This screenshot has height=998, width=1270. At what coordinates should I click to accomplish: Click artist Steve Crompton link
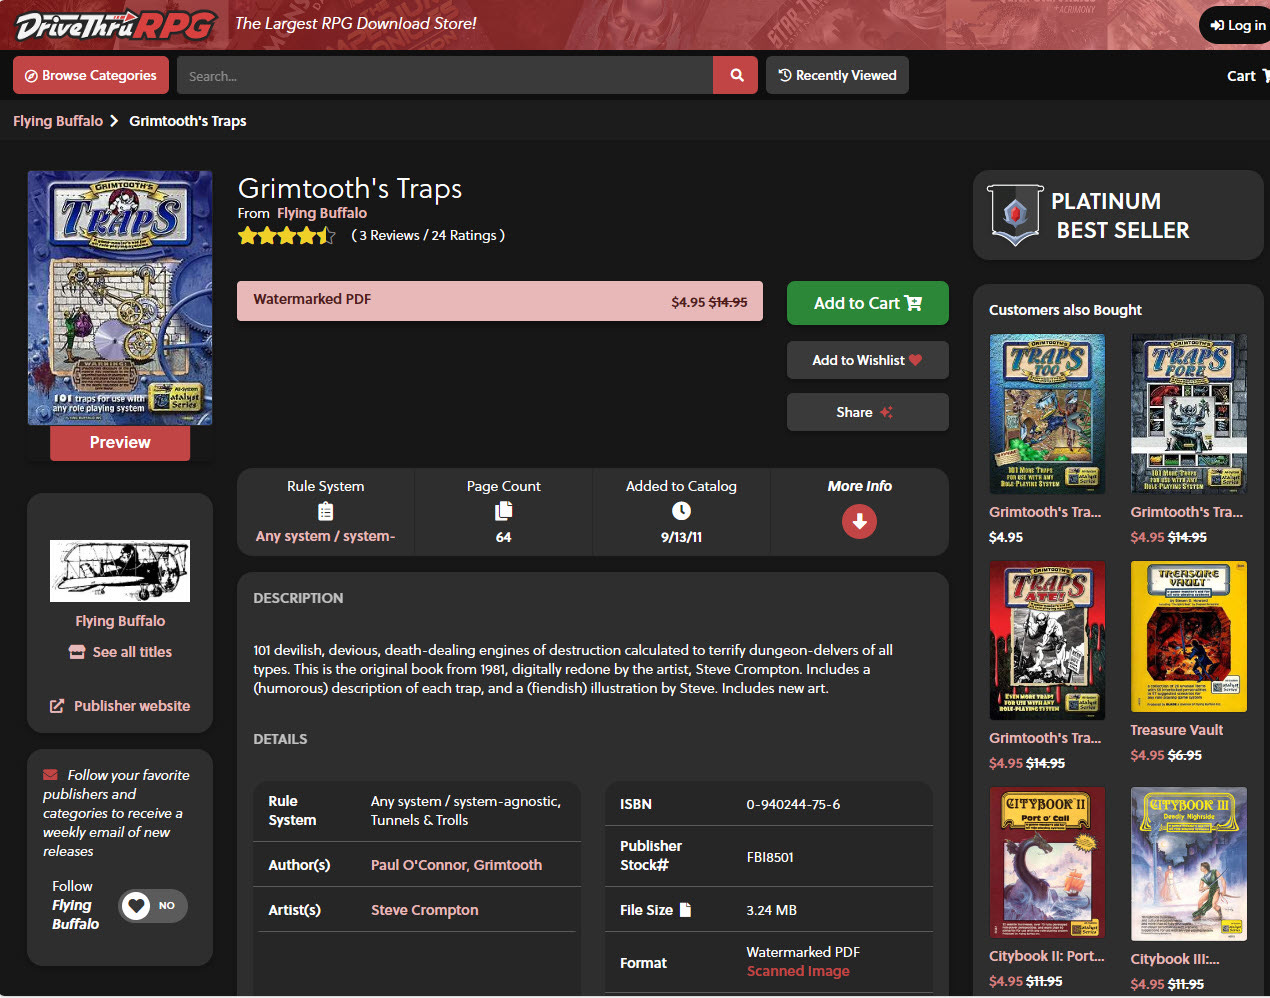[424, 910]
